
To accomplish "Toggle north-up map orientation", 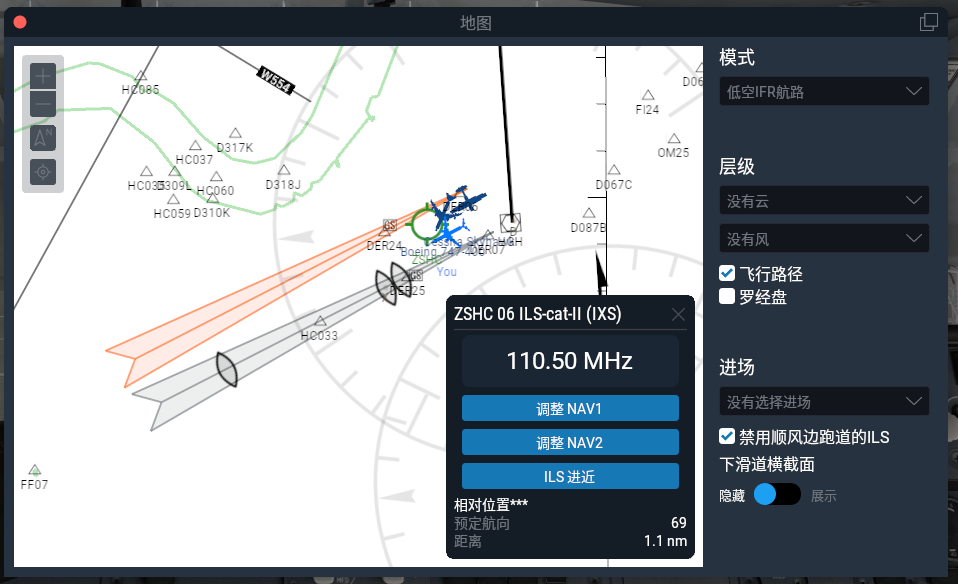I will [43, 137].
